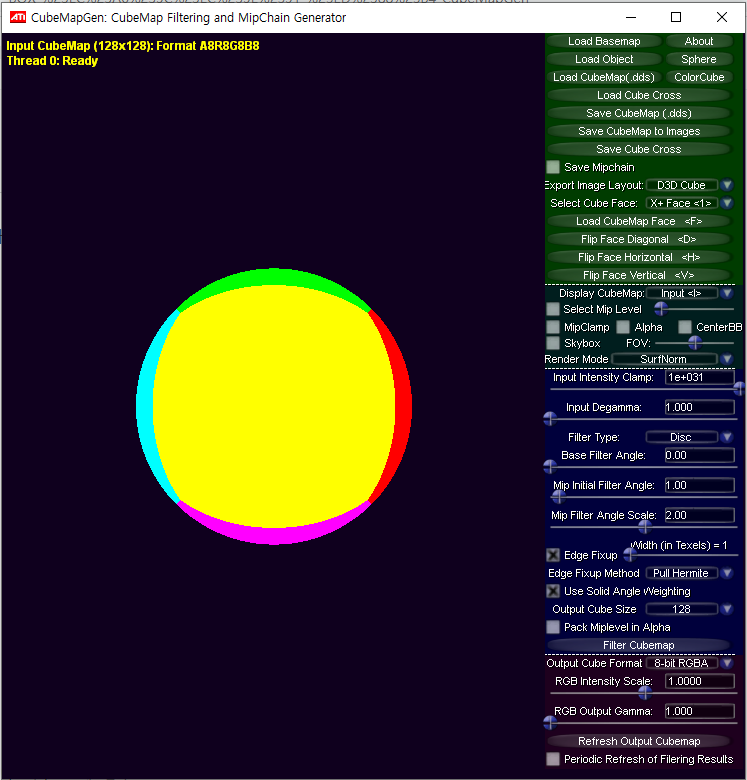Image resolution: width=747 pixels, height=780 pixels.
Task: Click the ColorCube button
Action: (699, 77)
